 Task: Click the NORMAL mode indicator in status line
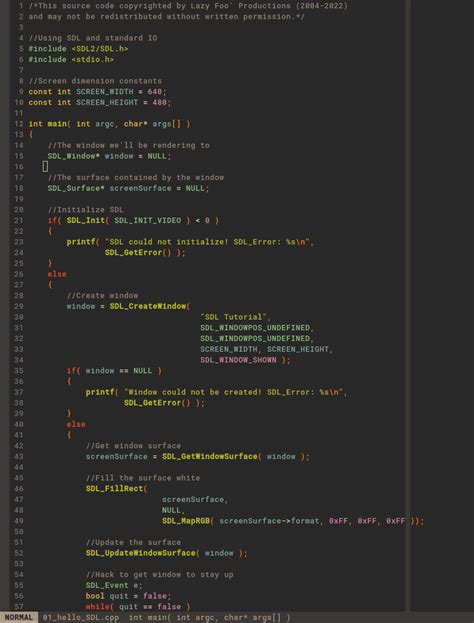19,618
